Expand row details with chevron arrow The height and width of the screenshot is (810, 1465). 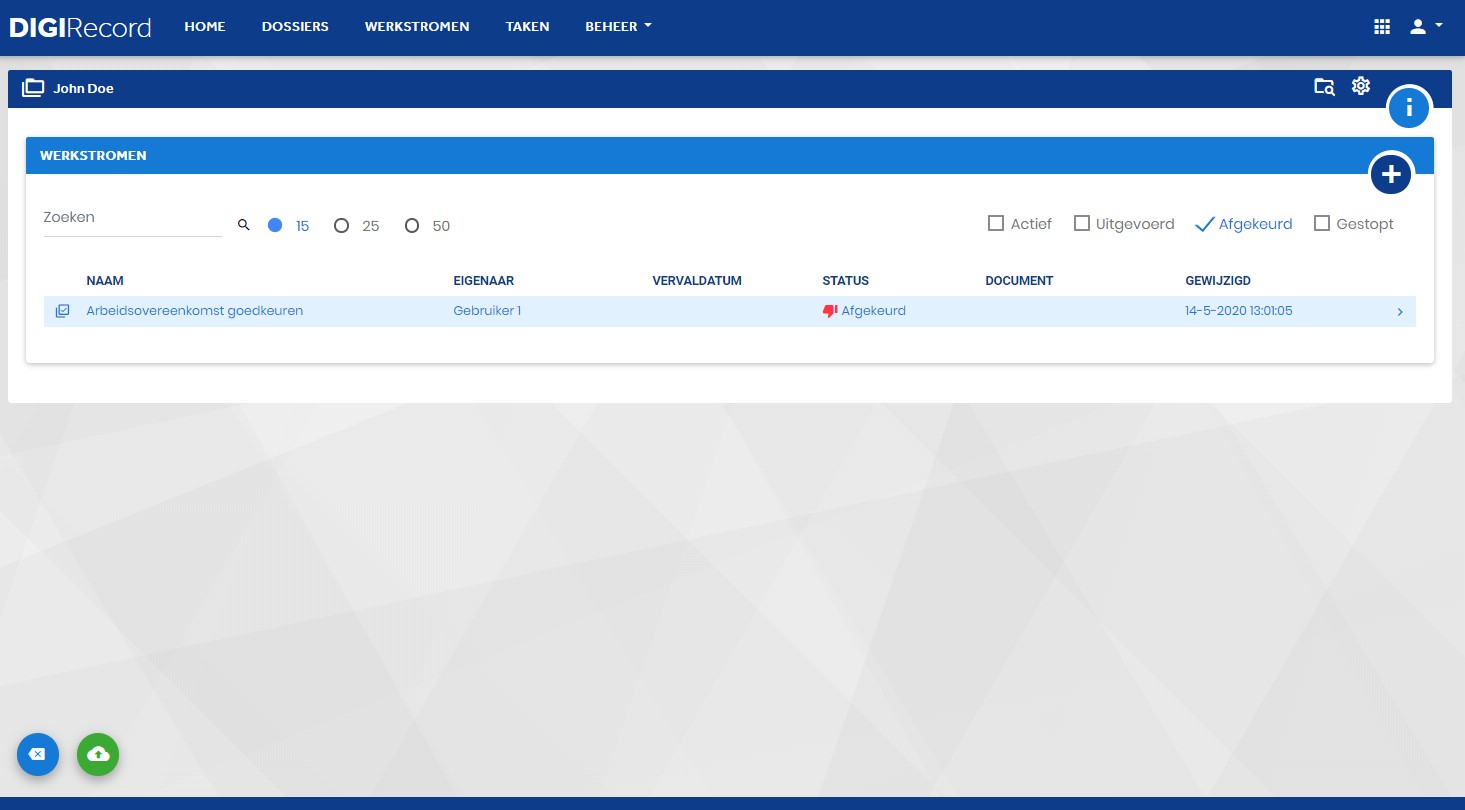[x=1400, y=312]
